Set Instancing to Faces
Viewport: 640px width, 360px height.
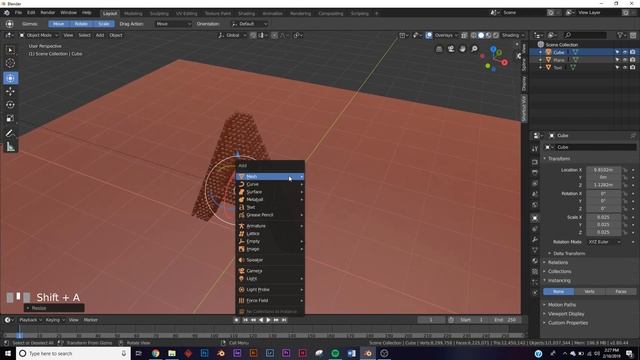tap(621, 292)
